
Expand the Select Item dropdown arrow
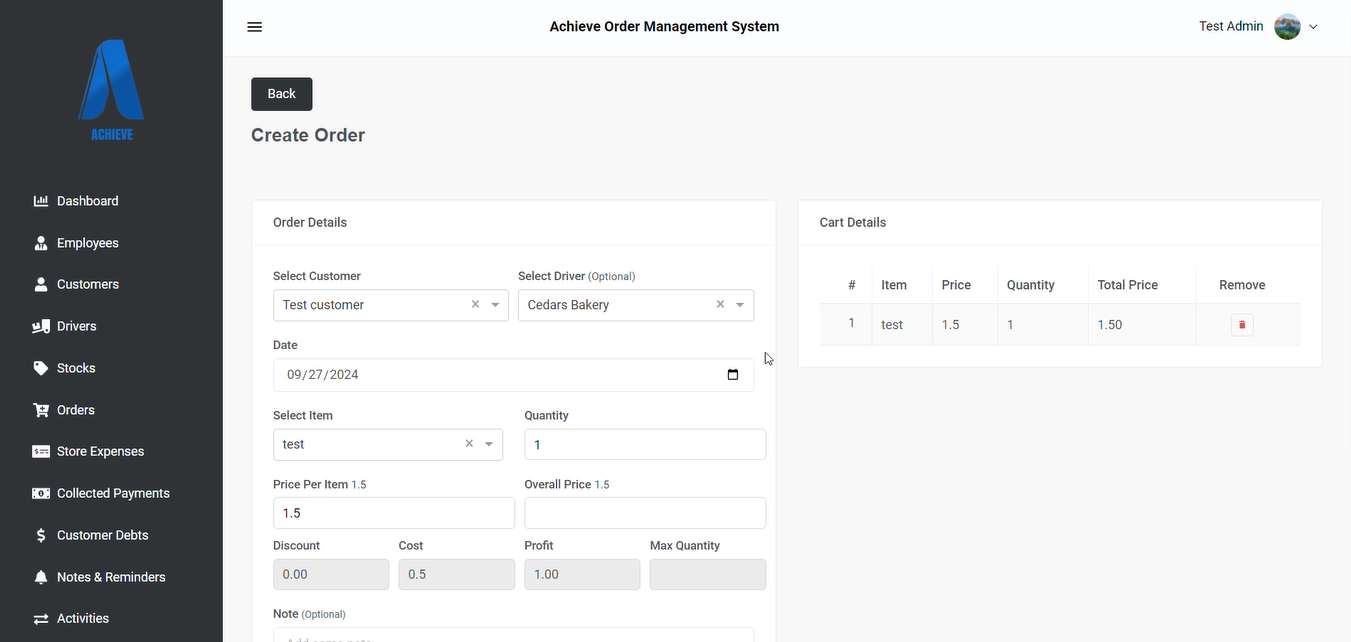489,444
